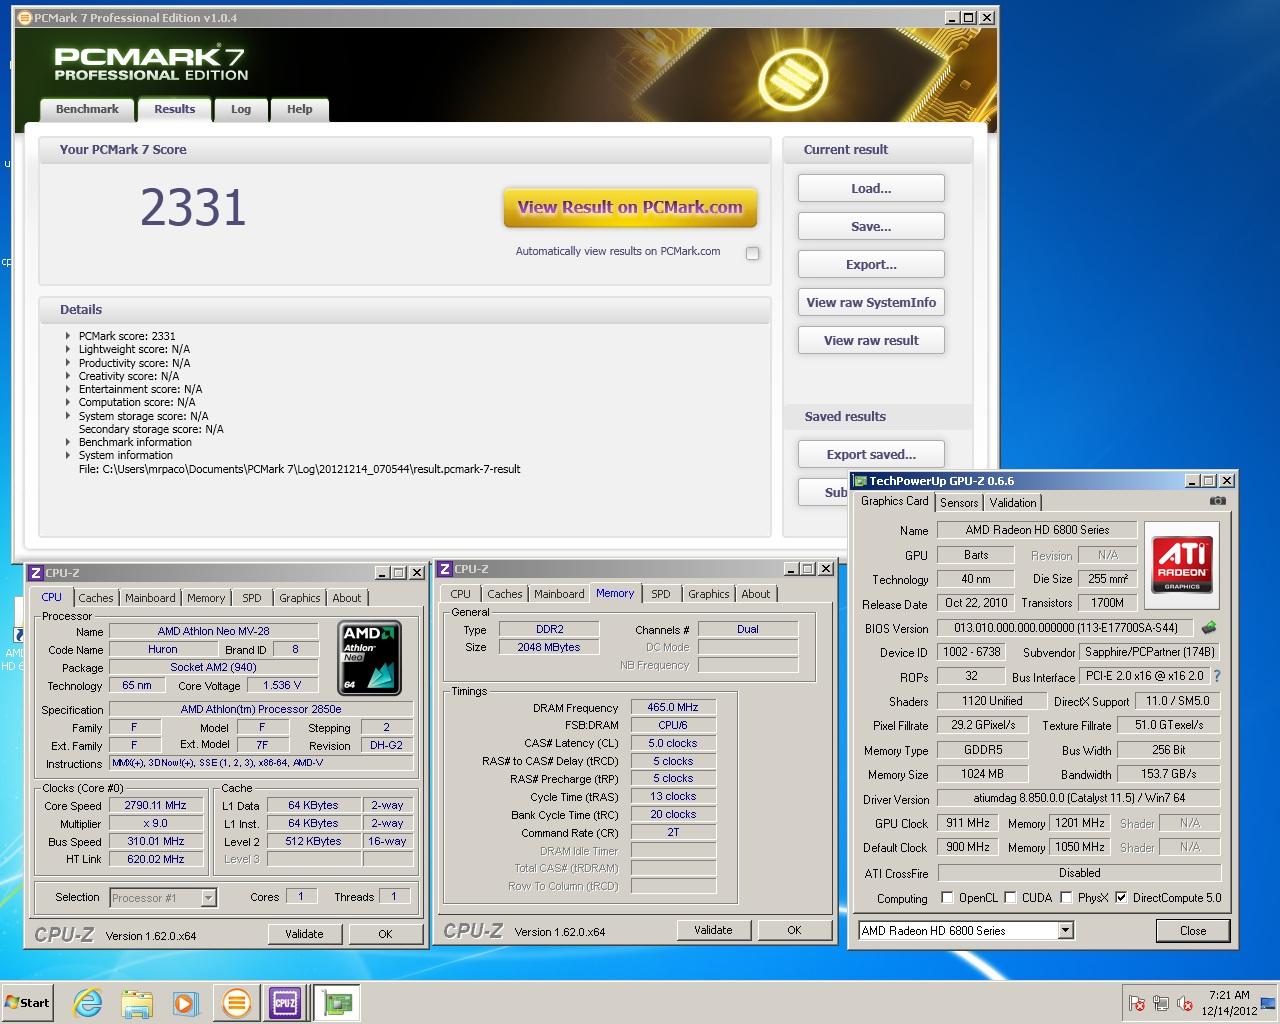
Task: Open Windows Explorer folder icon on taskbar
Action: 137,1002
